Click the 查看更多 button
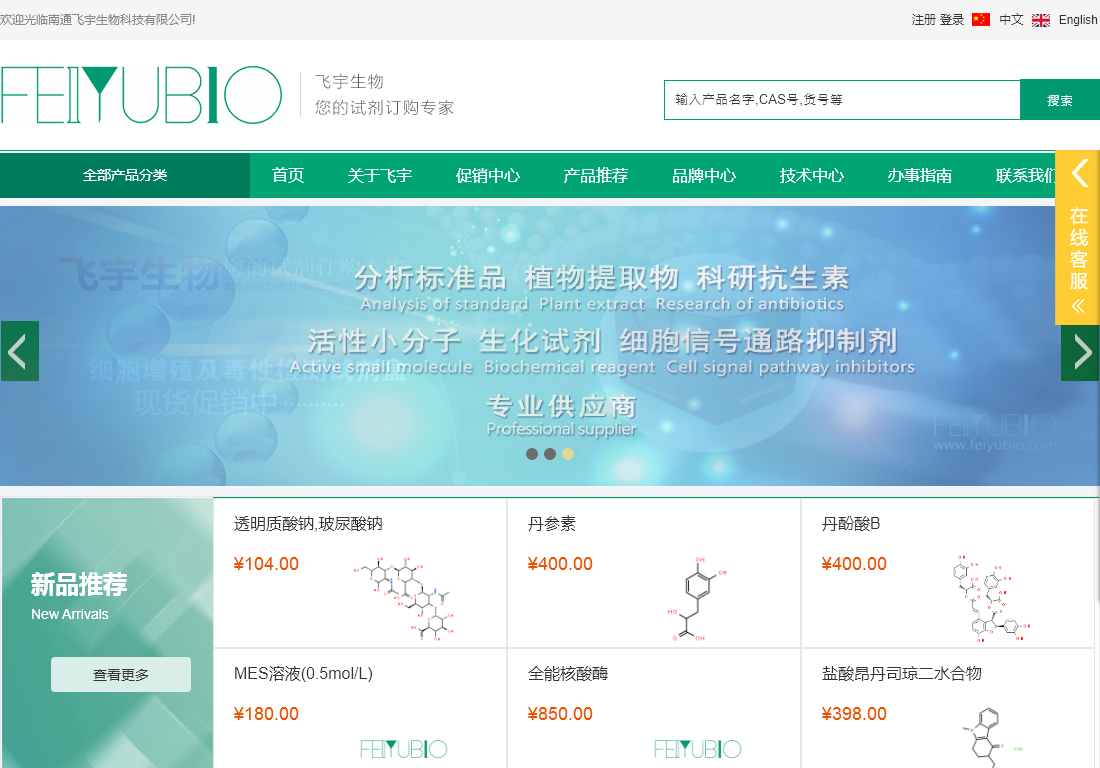This screenshot has height=768, width=1100. [x=121, y=675]
